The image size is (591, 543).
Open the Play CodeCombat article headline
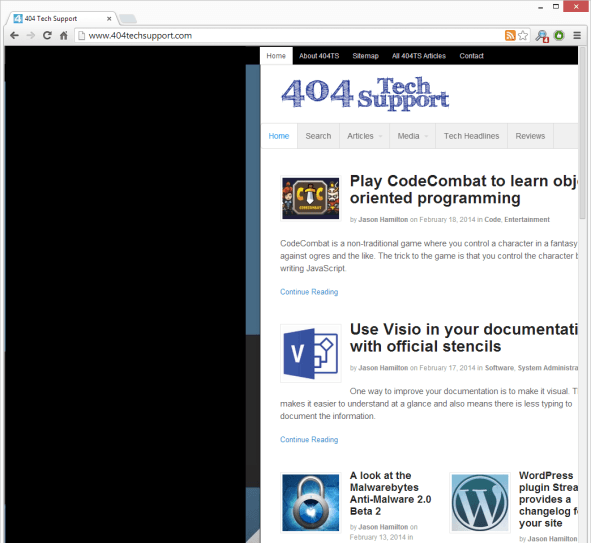click(x=463, y=190)
